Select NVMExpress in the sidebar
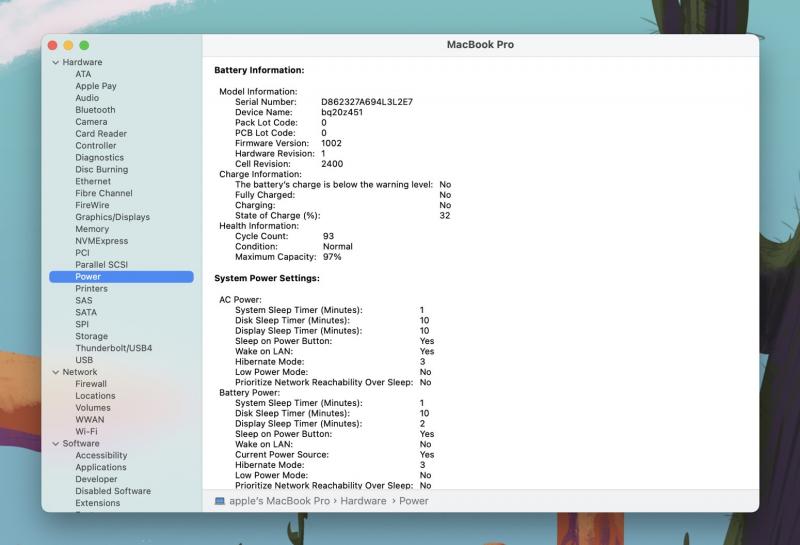Image resolution: width=800 pixels, height=545 pixels. [102, 240]
